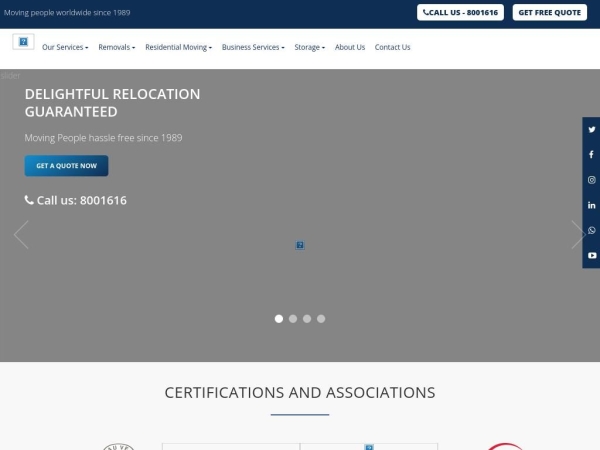
Task: Expand the Our Services dropdown
Action: (65, 47)
